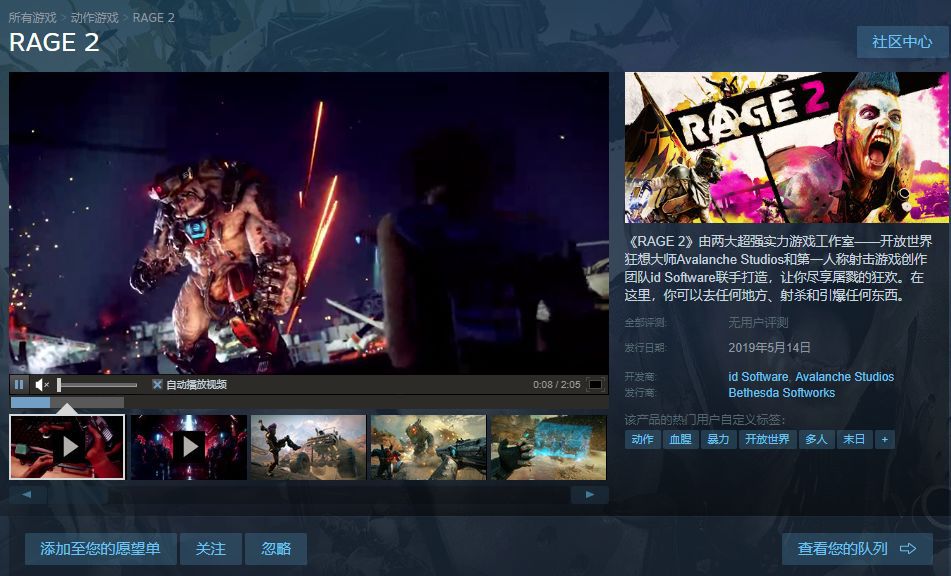The width and height of the screenshot is (951, 576).
Task: Select the 血腥 gore tag
Action: (x=680, y=439)
